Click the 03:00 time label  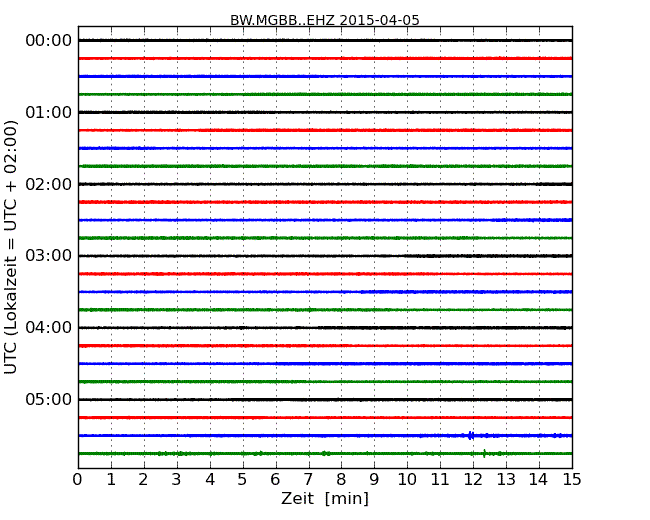(x=49, y=255)
